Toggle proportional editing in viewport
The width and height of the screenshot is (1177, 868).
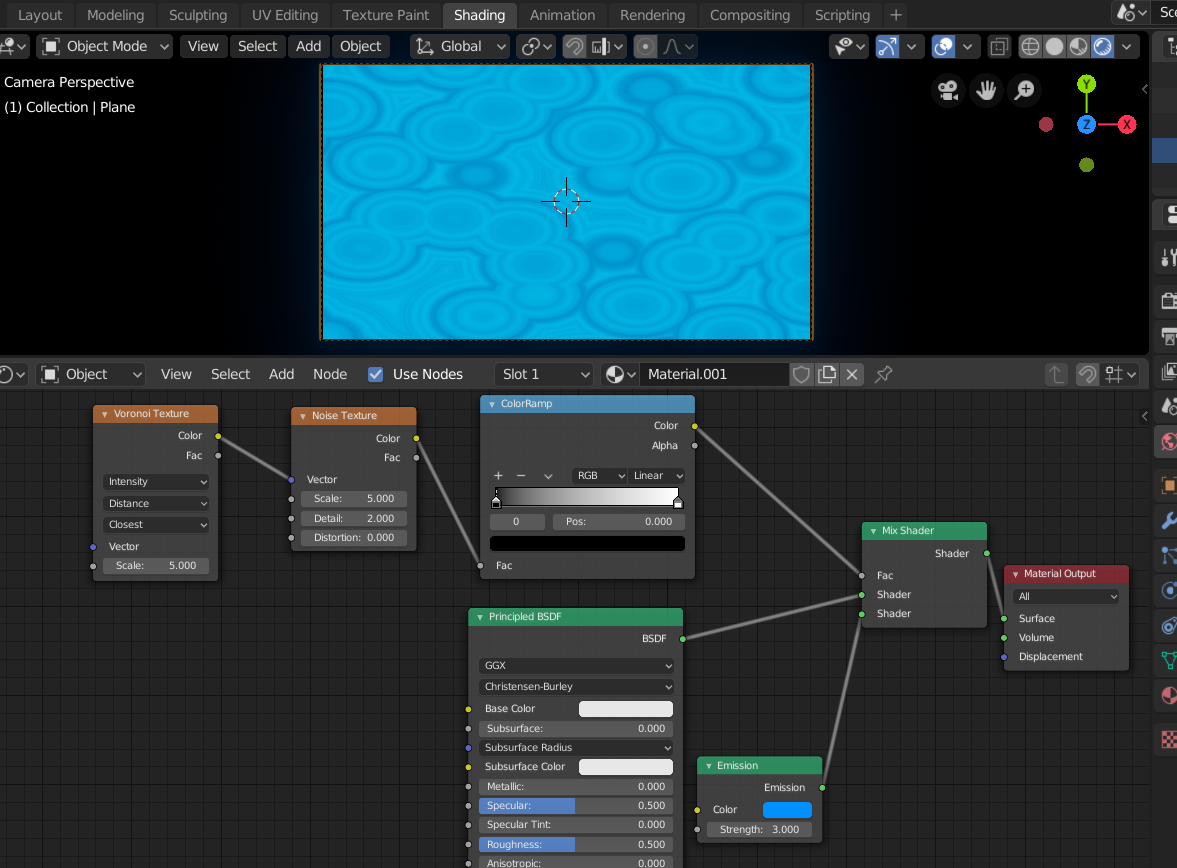point(645,47)
